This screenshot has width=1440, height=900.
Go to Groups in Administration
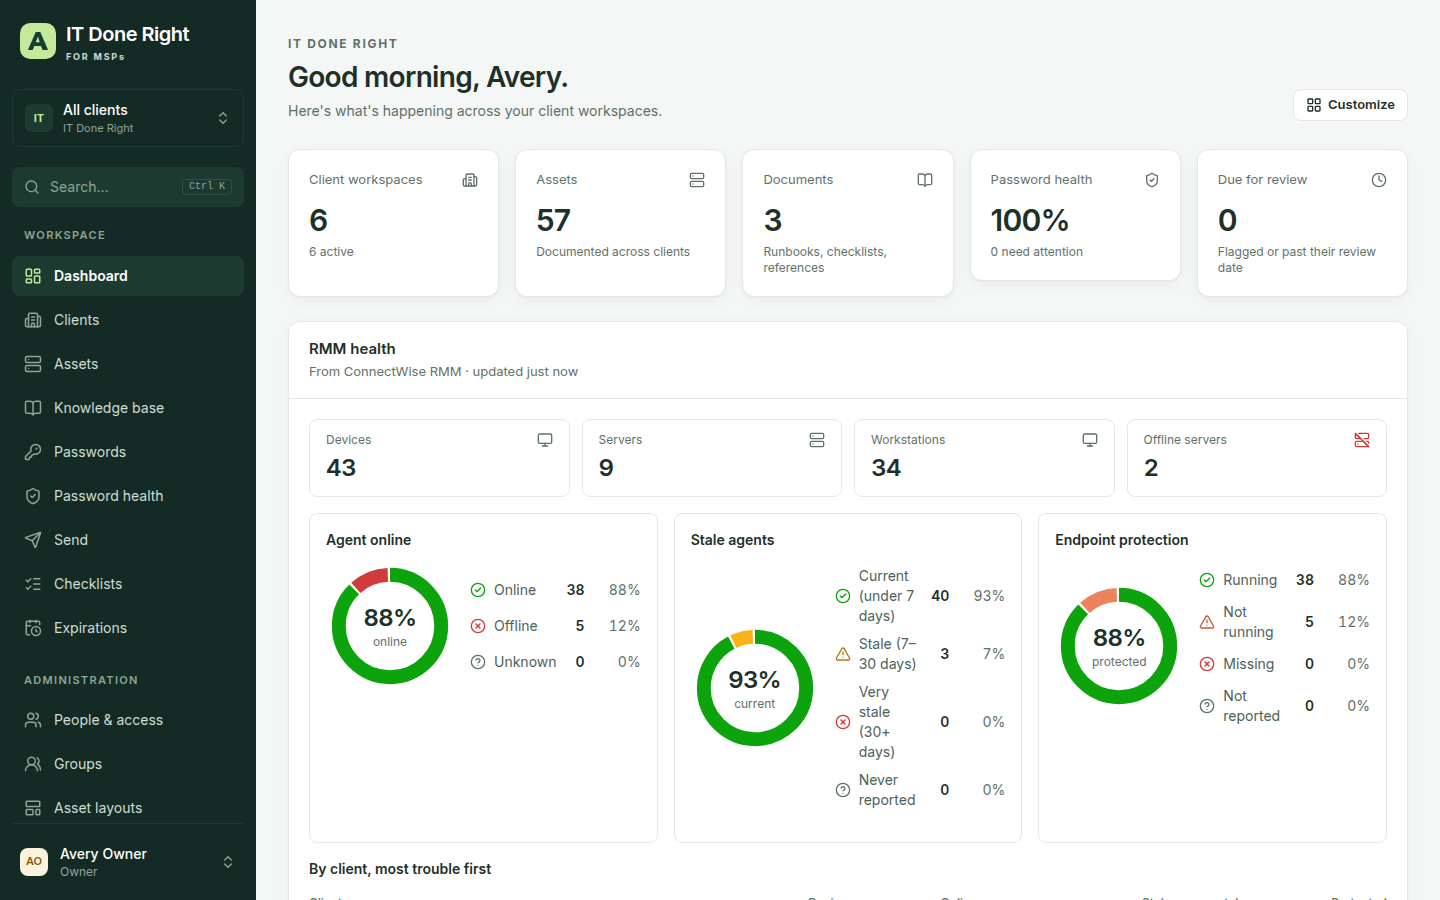pyautogui.click(x=128, y=764)
